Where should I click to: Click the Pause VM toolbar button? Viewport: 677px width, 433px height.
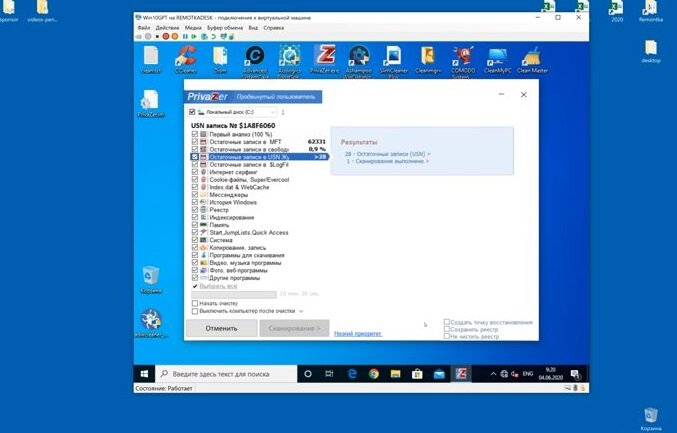pos(185,37)
